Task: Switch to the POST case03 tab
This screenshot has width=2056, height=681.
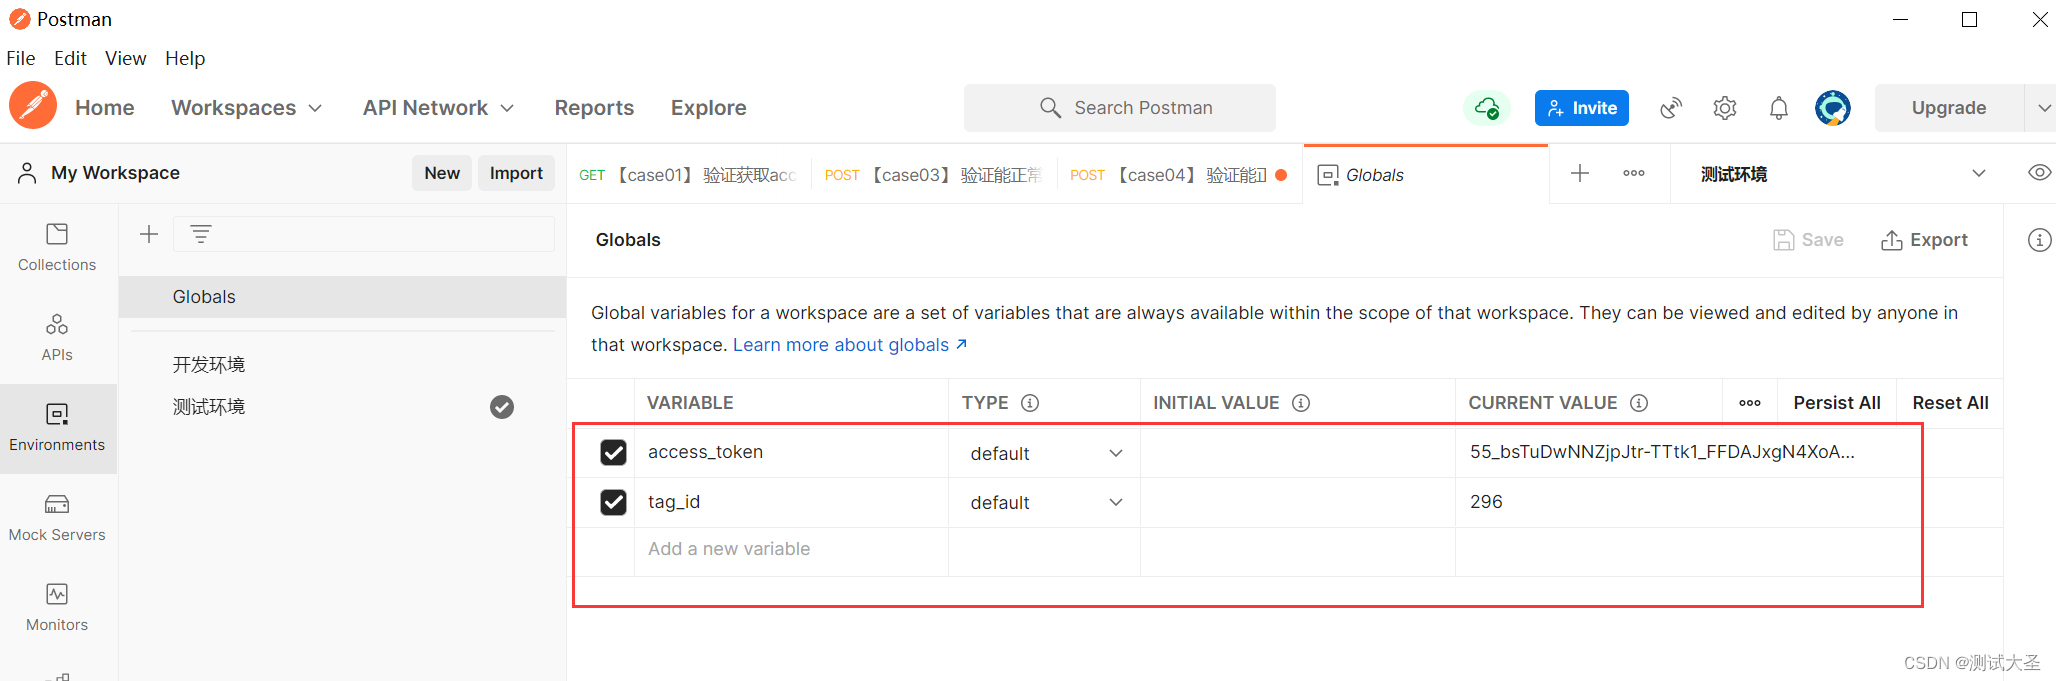Action: click(933, 175)
